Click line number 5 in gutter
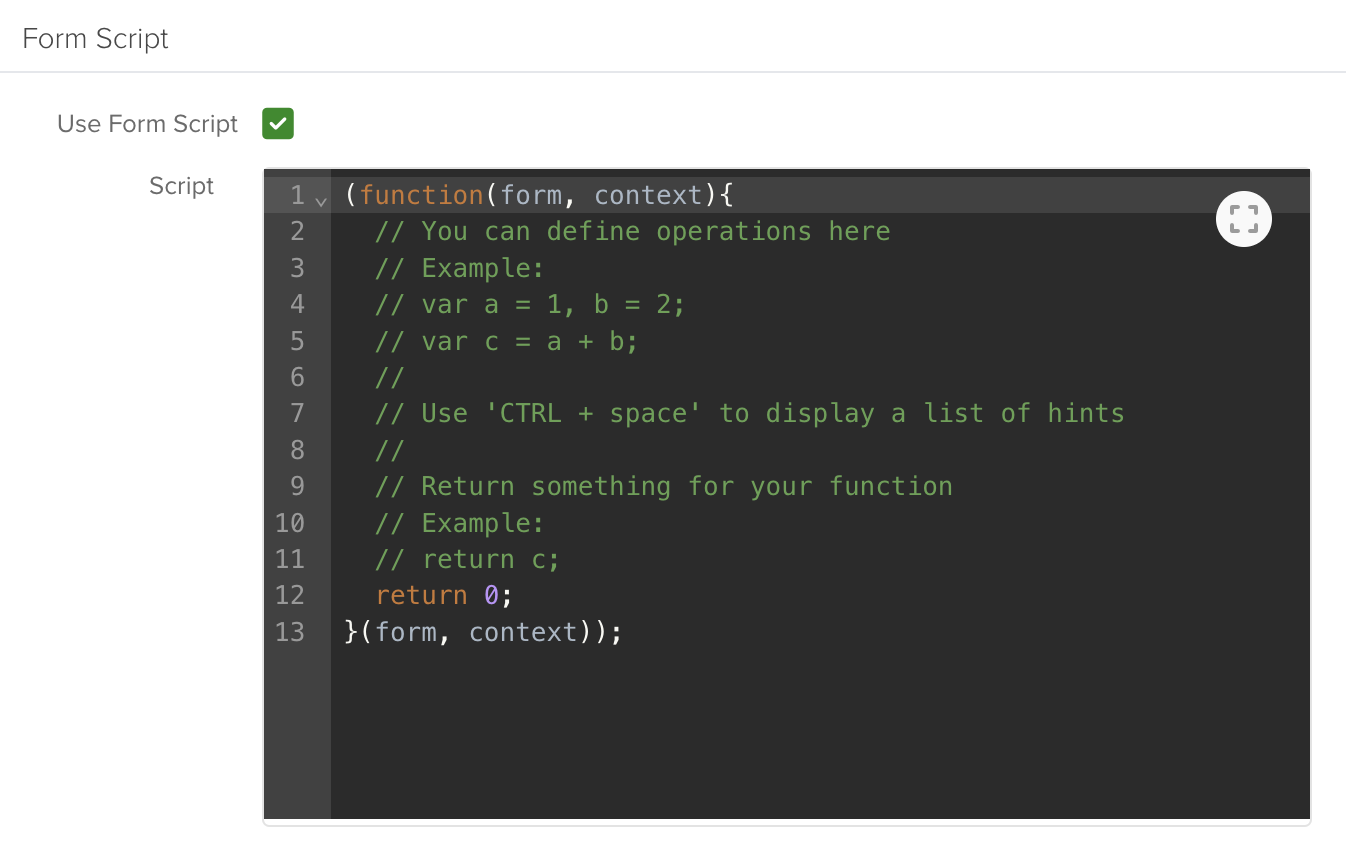 [x=297, y=341]
